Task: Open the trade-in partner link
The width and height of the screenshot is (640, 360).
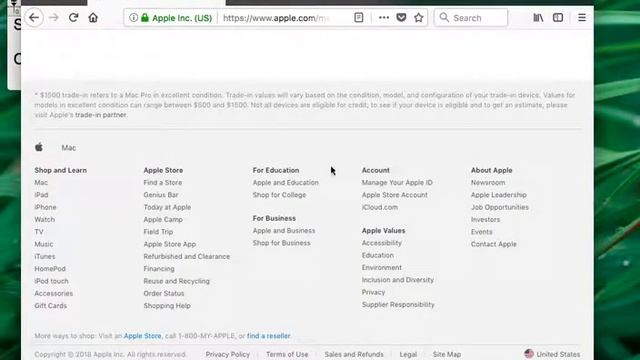Action: click(x=101, y=115)
